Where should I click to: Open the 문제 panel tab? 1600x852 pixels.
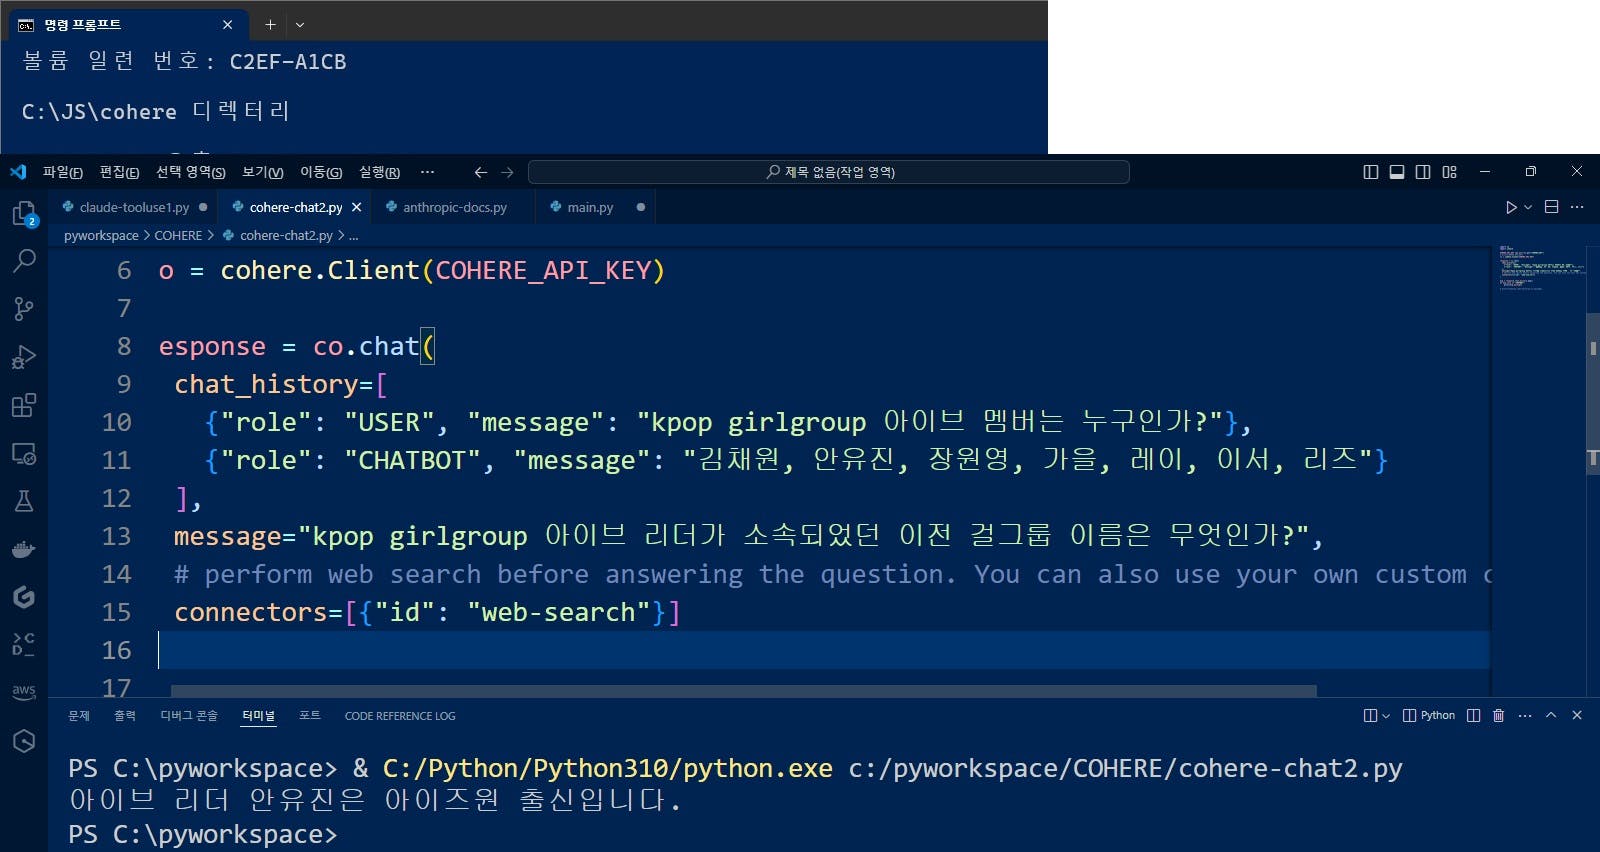click(x=79, y=715)
